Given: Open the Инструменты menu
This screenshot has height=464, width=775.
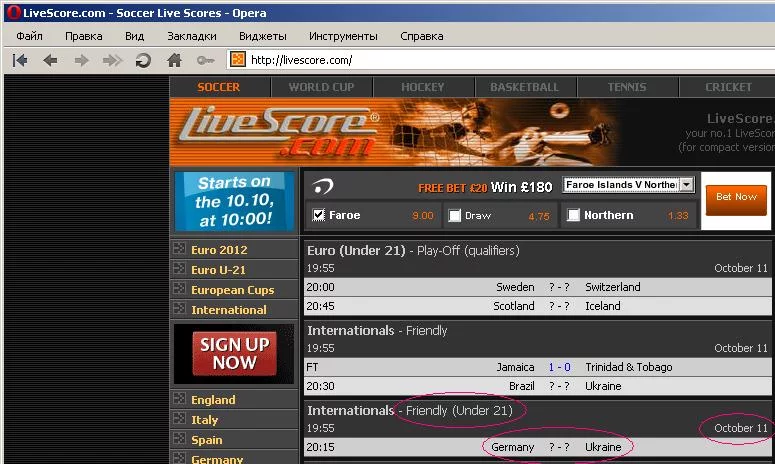Looking at the screenshot, I should (343, 36).
